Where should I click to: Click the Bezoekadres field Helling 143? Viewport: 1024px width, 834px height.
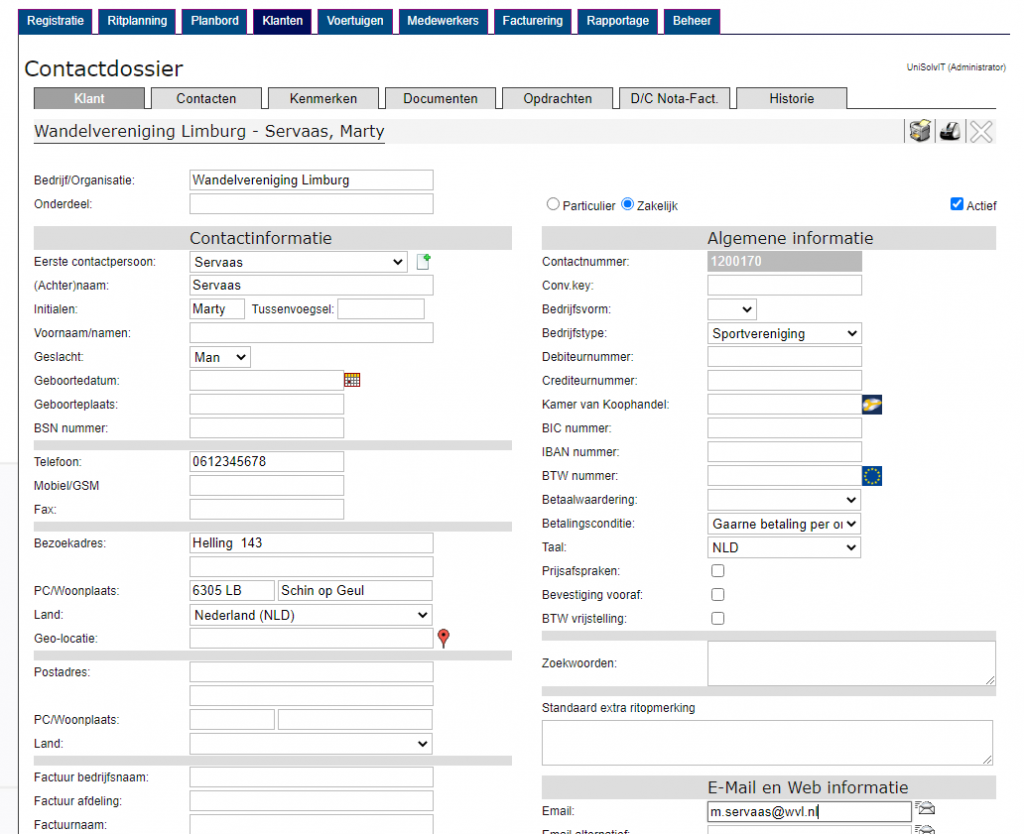[311, 543]
